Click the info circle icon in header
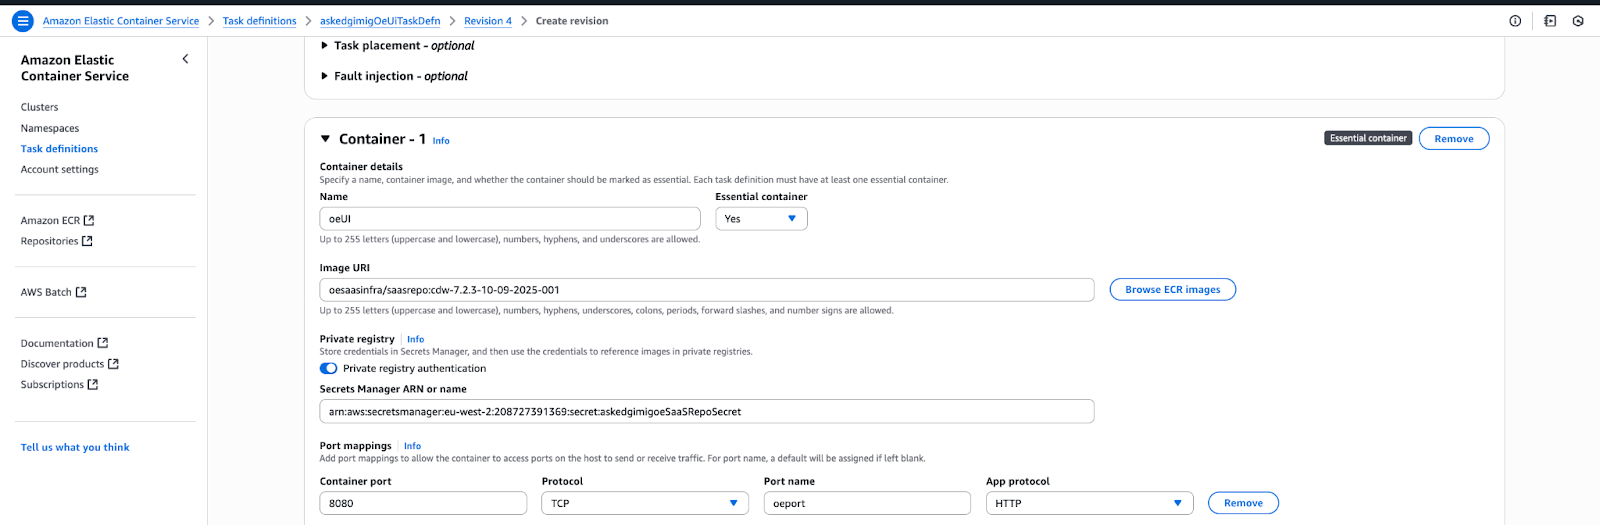Viewport: 1600px width, 525px height. pos(1515,21)
